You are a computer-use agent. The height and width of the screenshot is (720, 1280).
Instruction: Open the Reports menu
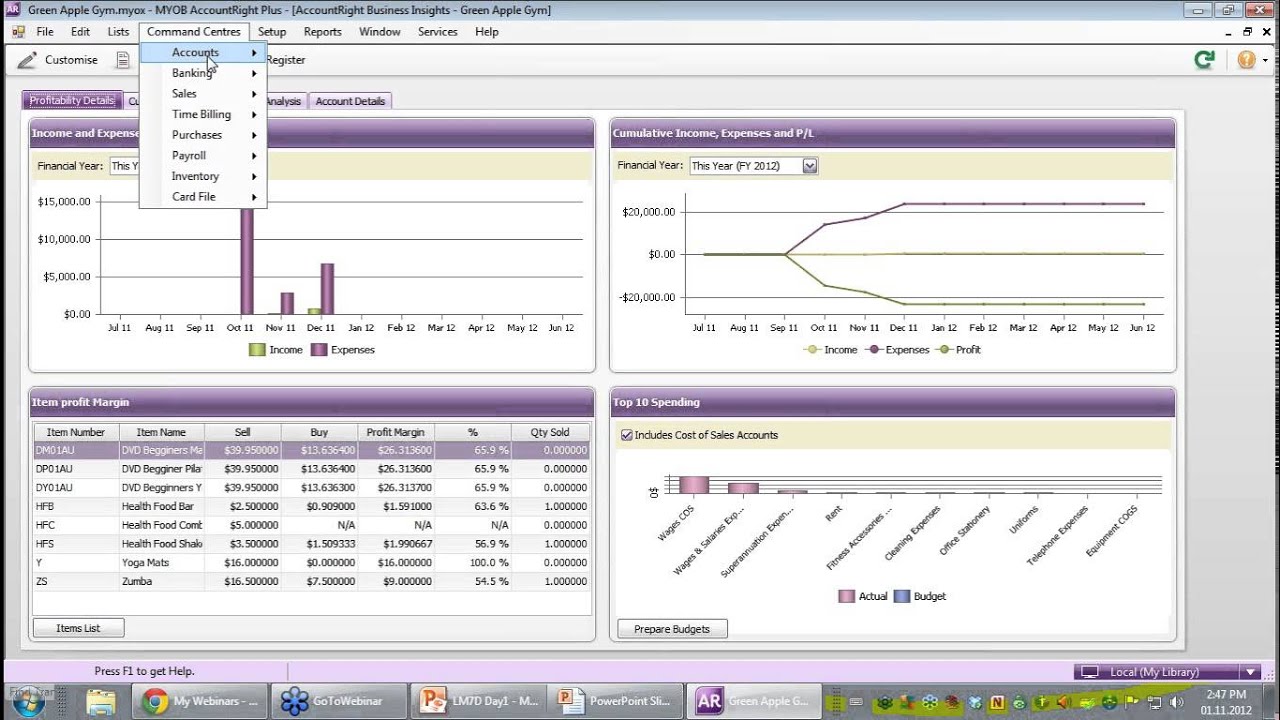[323, 32]
